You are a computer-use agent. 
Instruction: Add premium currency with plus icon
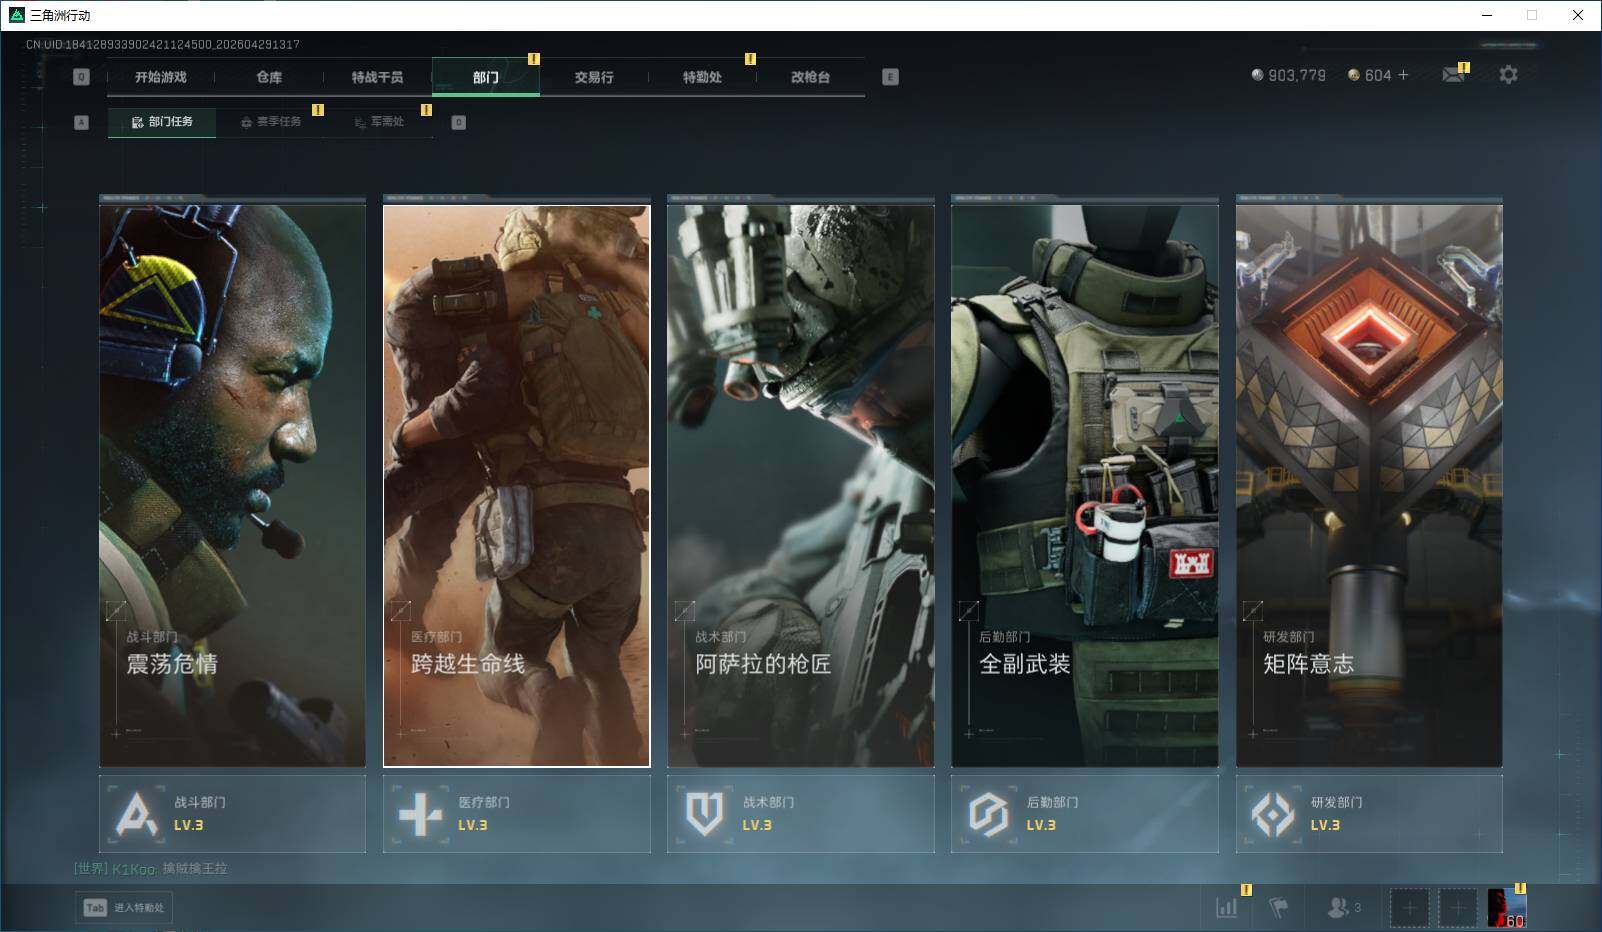click(1403, 75)
